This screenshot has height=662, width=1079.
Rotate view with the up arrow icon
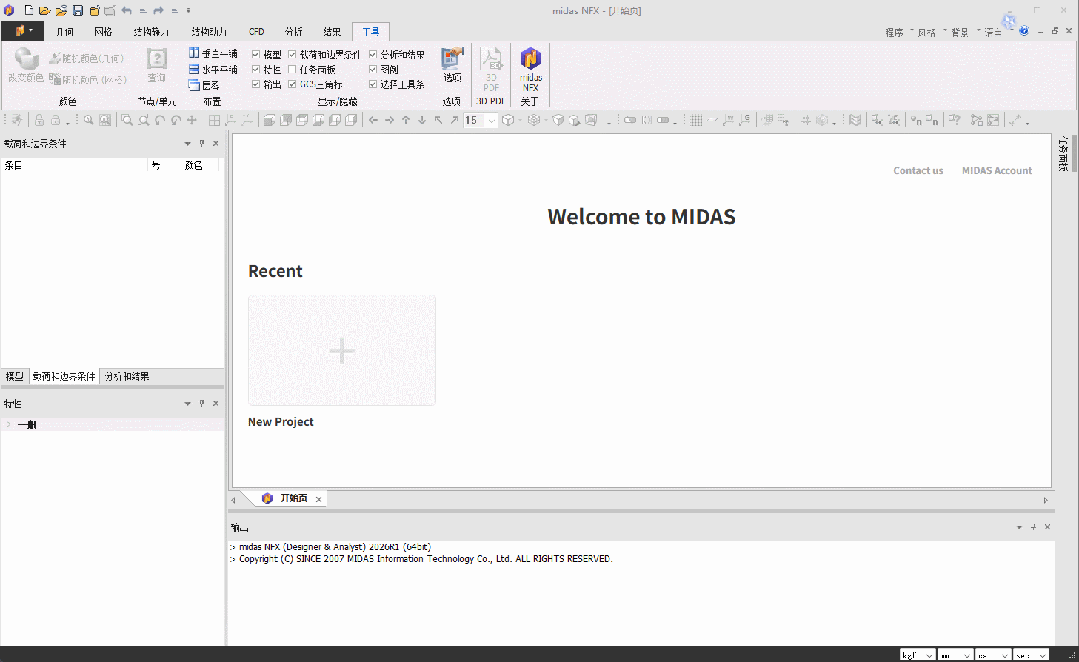coord(406,120)
